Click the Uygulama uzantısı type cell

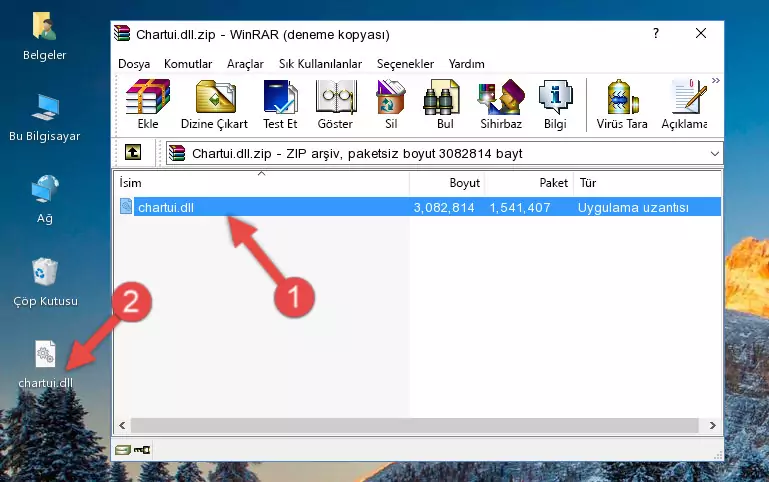click(633, 207)
